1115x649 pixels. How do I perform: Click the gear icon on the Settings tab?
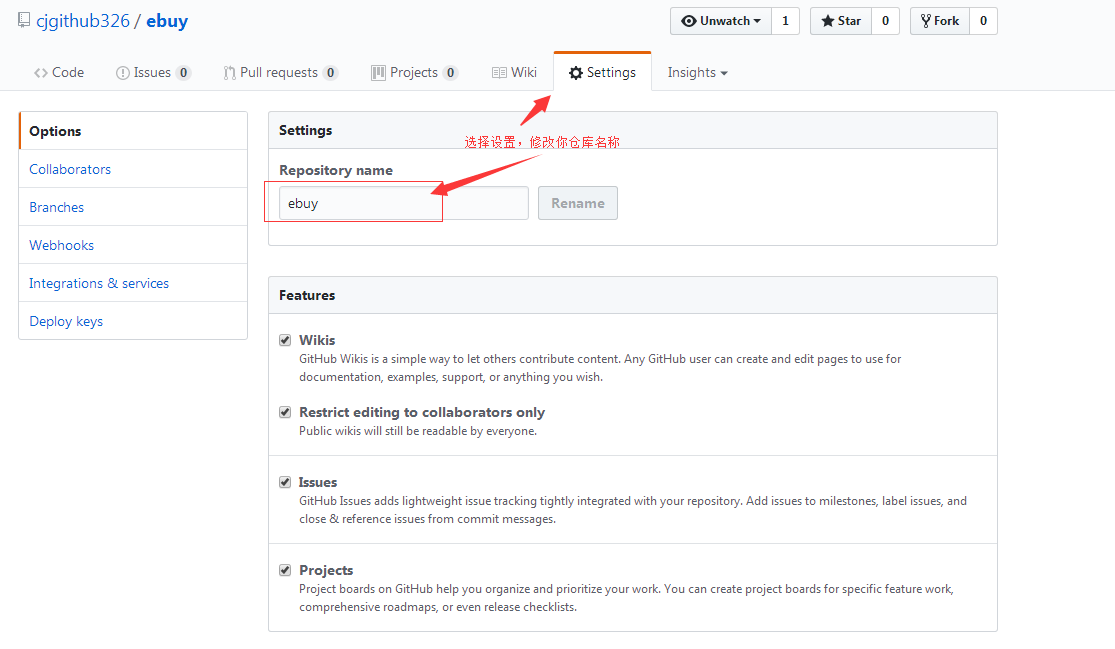click(576, 73)
